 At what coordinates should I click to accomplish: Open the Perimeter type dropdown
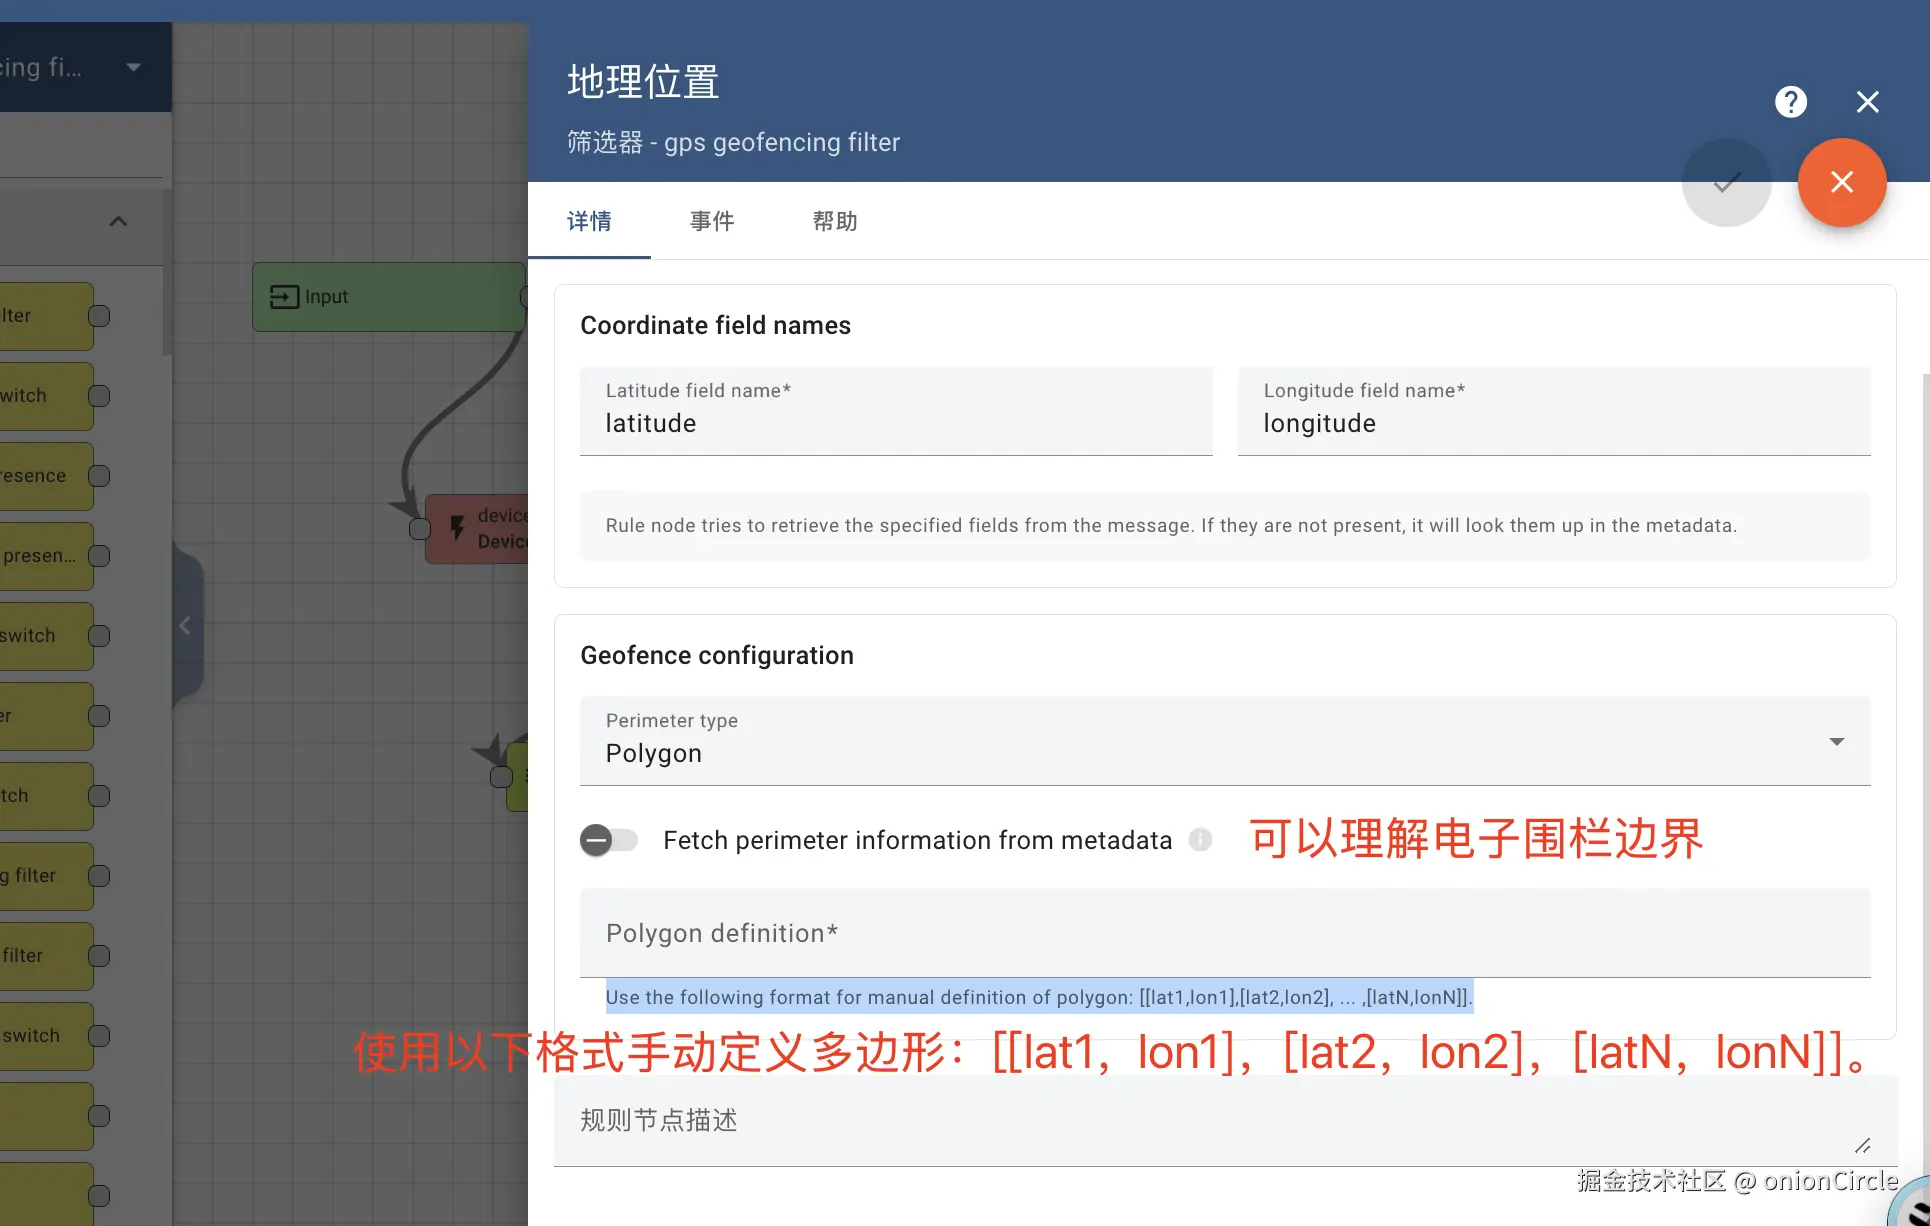coord(1224,741)
